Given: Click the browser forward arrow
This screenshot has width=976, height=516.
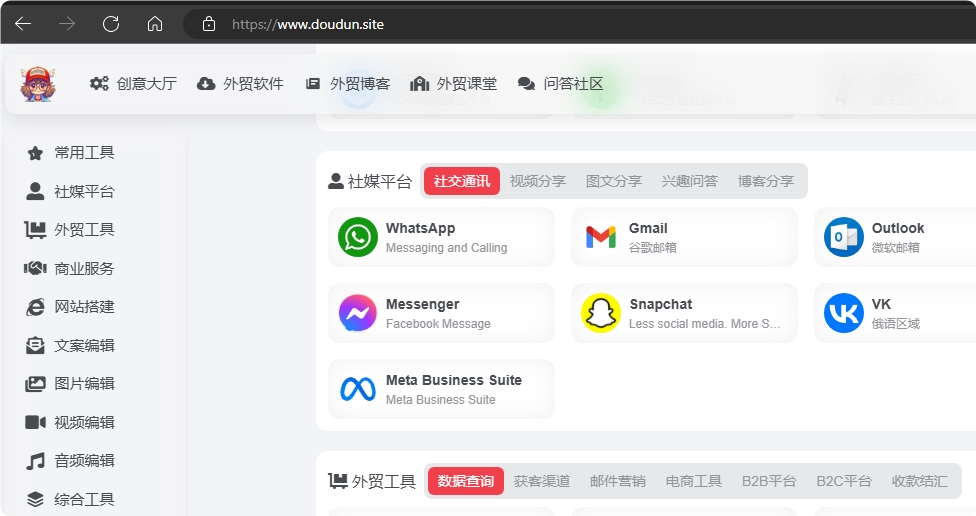Looking at the screenshot, I should [67, 24].
